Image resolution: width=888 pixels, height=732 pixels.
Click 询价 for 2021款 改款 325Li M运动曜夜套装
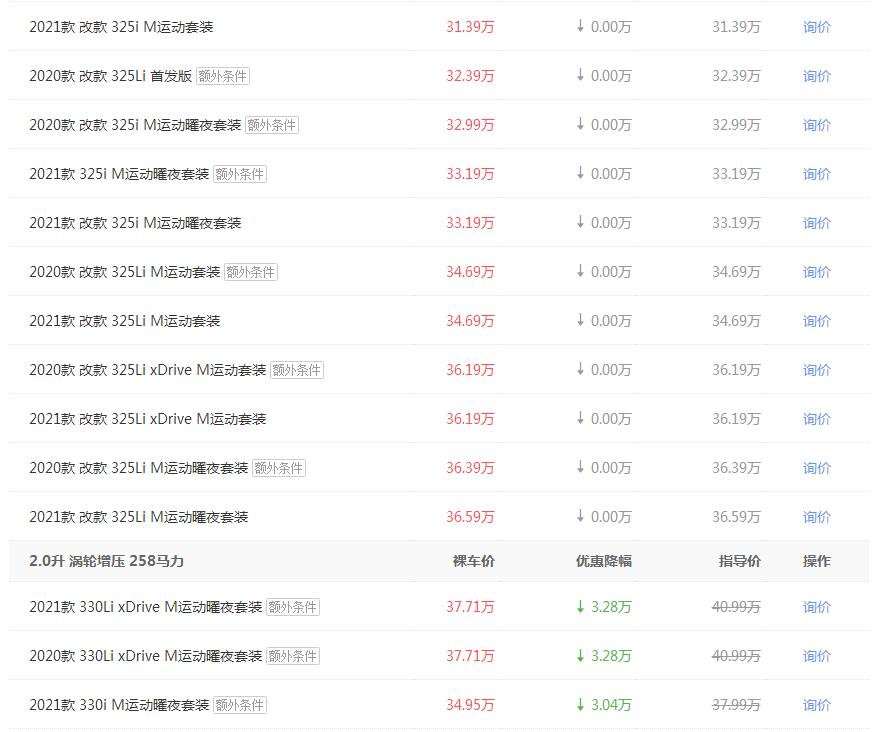tap(816, 517)
